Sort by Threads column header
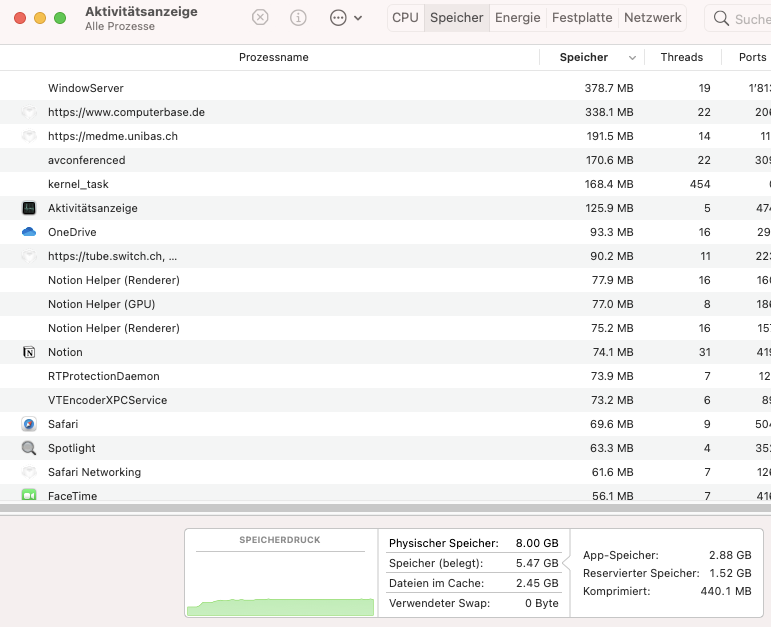This screenshot has width=771, height=627. [682, 58]
